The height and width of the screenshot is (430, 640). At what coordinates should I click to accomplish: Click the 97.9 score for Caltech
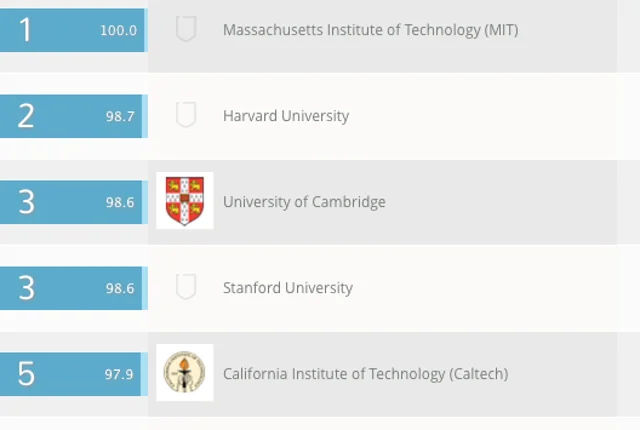pos(119,375)
